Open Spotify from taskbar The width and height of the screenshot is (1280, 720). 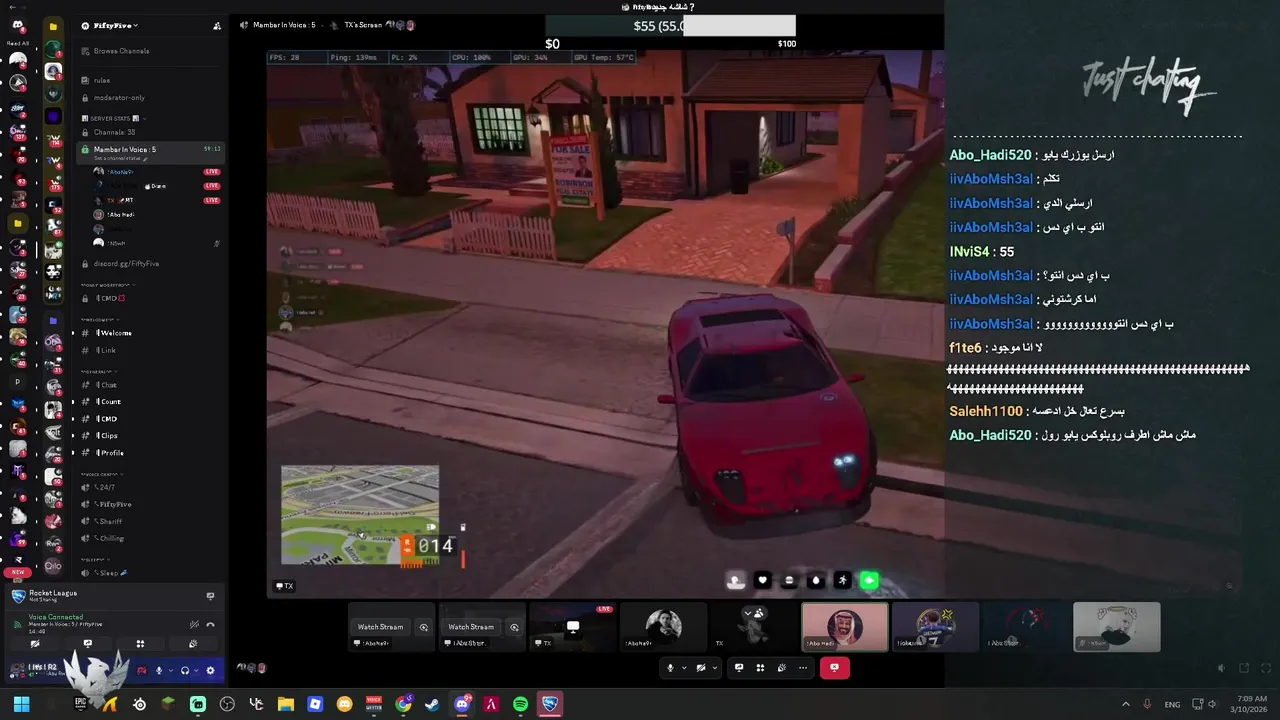(x=520, y=704)
